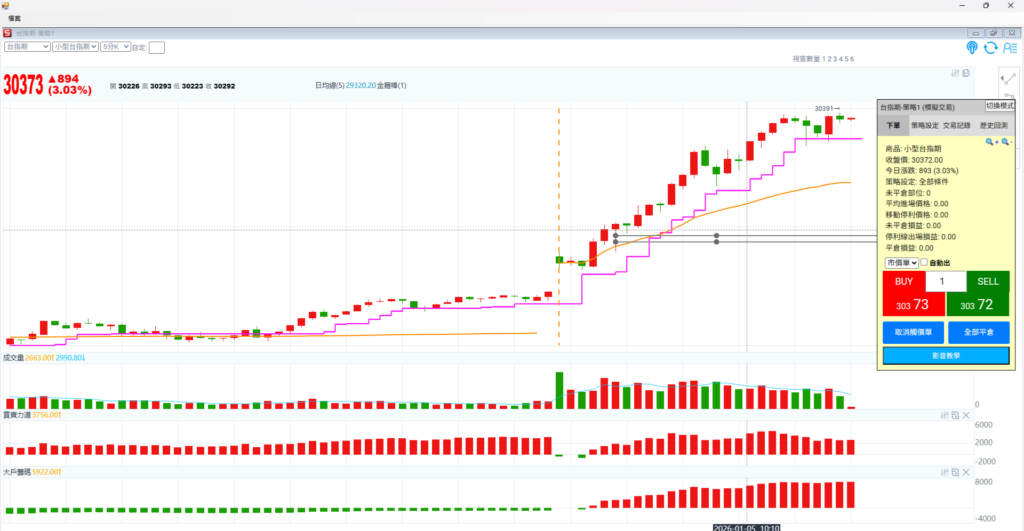
Task: Close the 買賣力道 indicator panel
Action: (967, 414)
